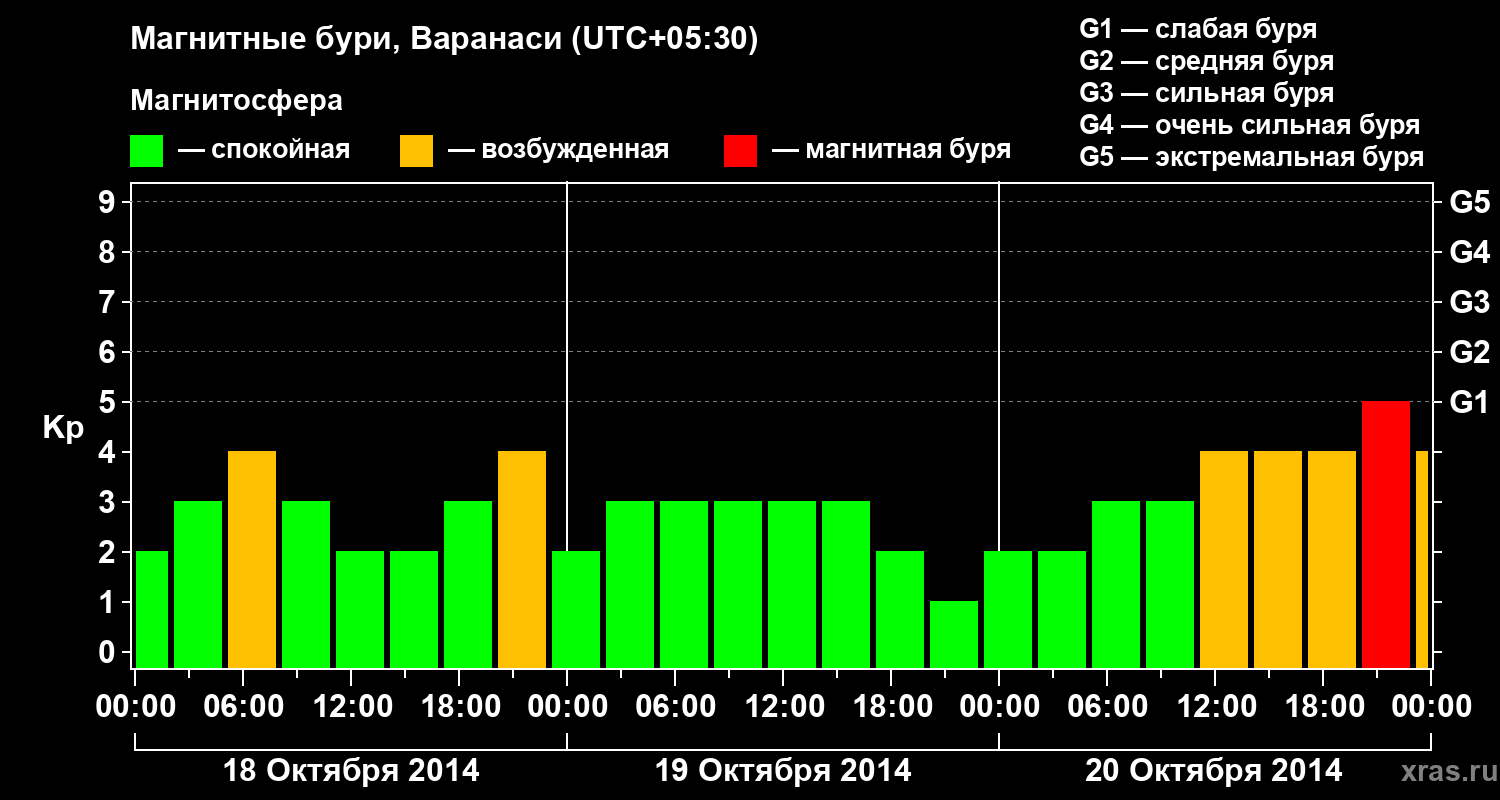Select the 'G4 — очень сильная буря' legend line
1500x800 pixels.
1250,125
